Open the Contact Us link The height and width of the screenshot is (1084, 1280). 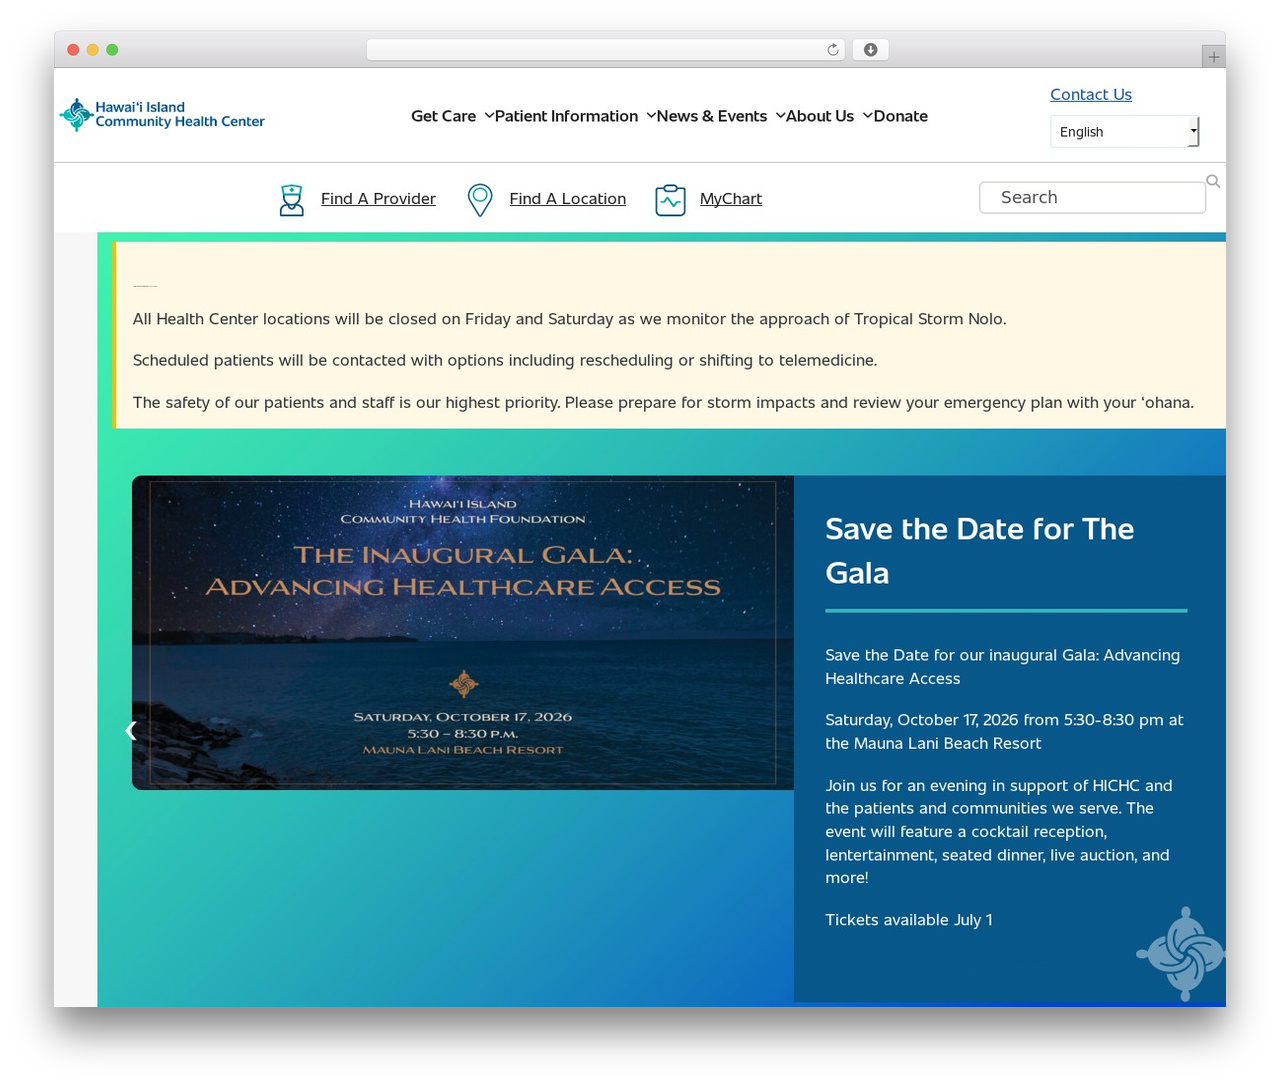click(1091, 94)
